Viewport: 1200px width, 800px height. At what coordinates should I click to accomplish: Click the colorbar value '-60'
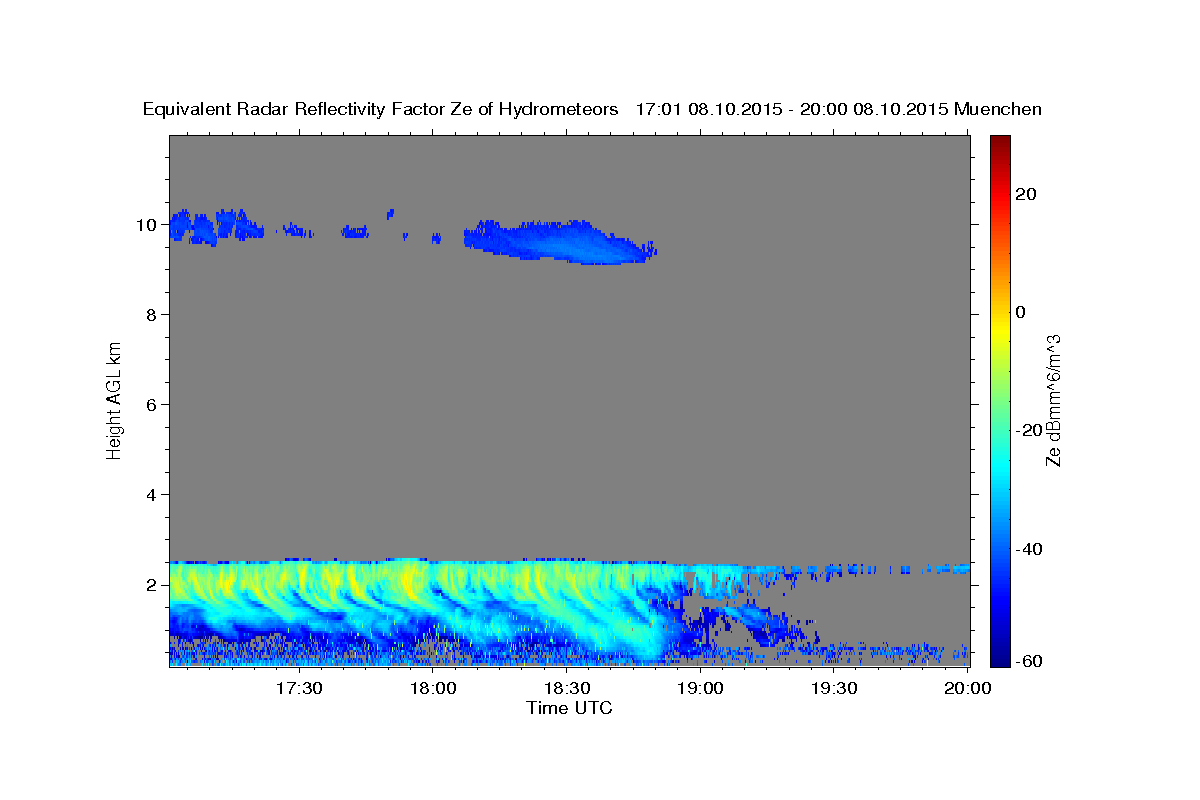tap(1029, 662)
